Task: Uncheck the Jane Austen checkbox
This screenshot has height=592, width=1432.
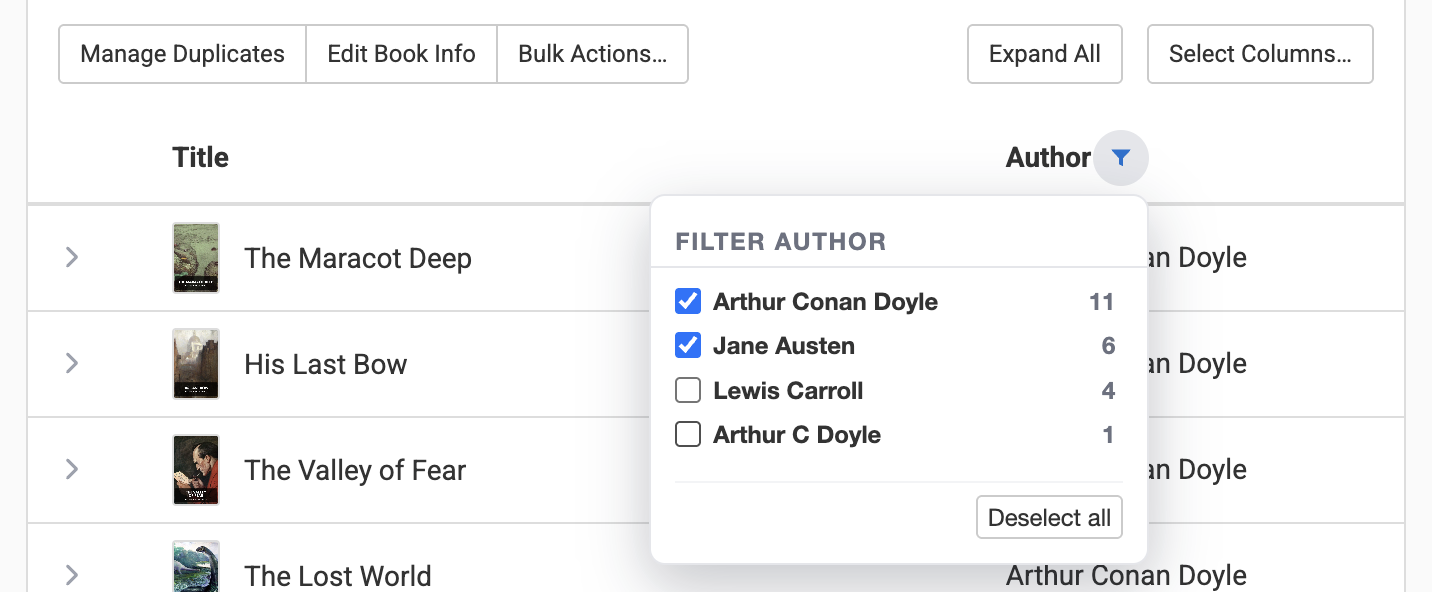Action: click(688, 346)
